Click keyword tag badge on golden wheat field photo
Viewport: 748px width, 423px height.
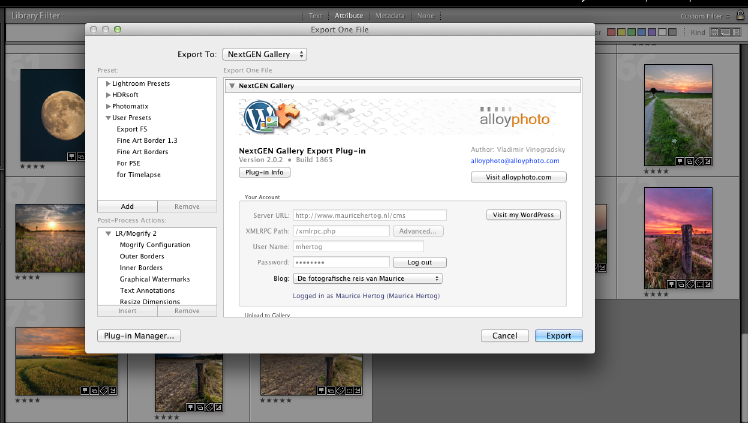(x=103, y=391)
